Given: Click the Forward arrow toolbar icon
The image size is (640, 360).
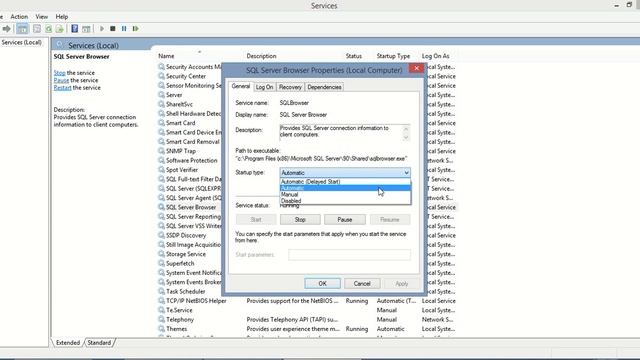Looking at the screenshot, I should pos(7,29).
